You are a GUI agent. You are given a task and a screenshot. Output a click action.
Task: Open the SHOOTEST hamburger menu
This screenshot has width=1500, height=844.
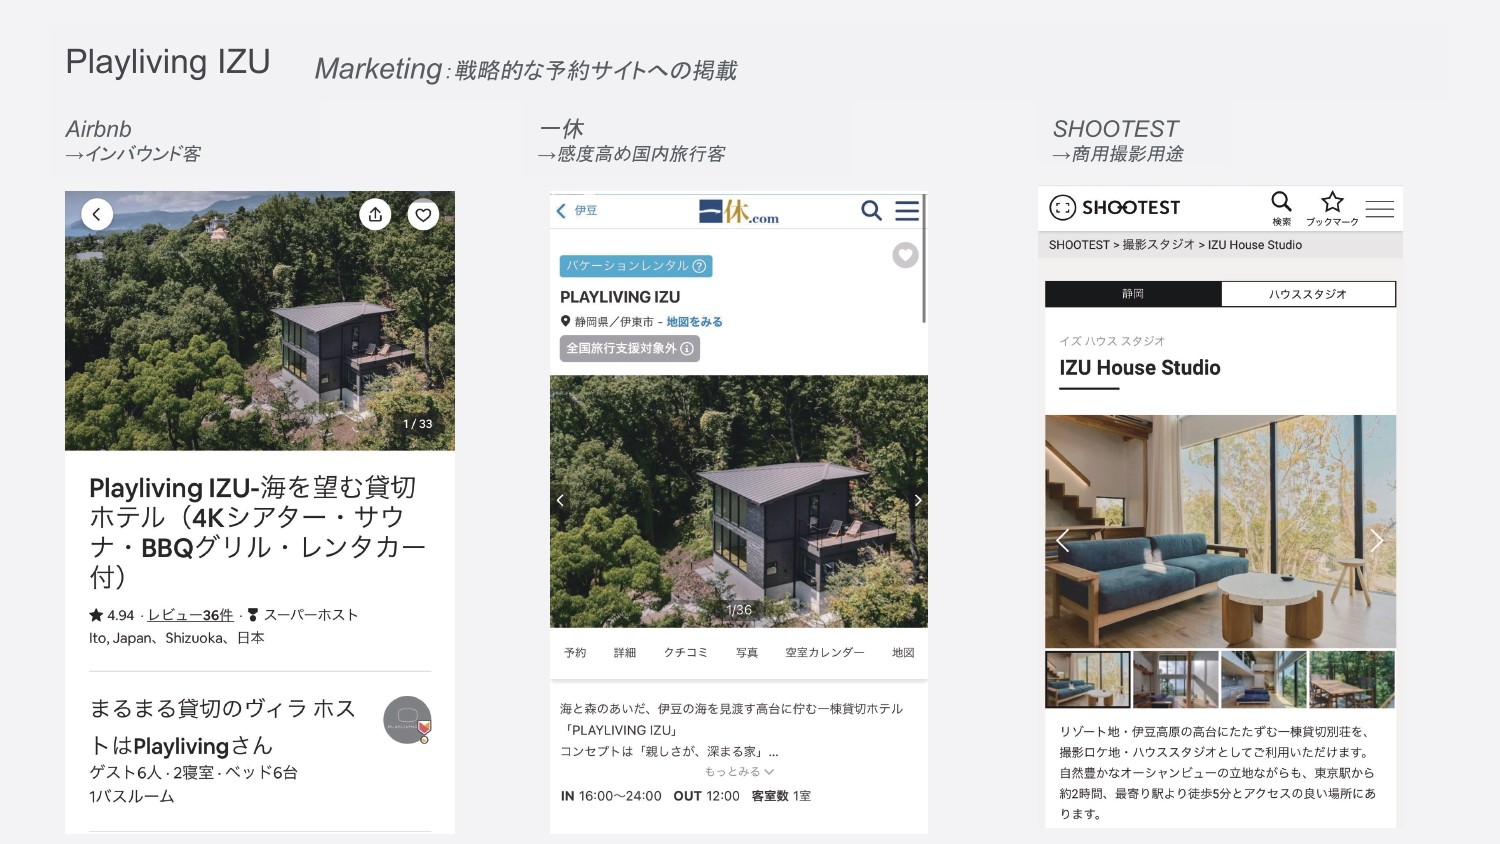(x=1380, y=208)
